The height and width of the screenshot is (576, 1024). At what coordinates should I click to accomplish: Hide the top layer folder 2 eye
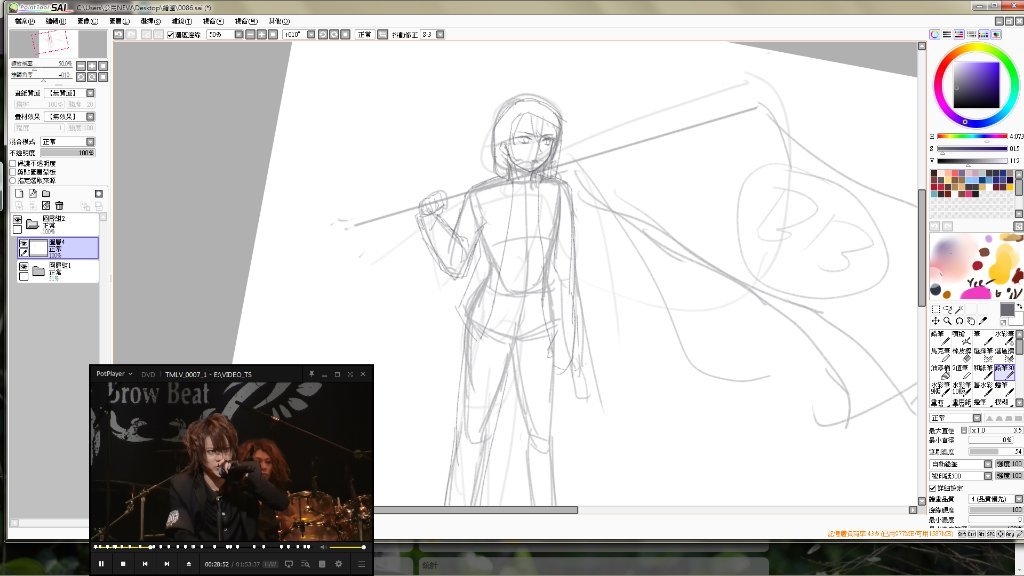18,219
